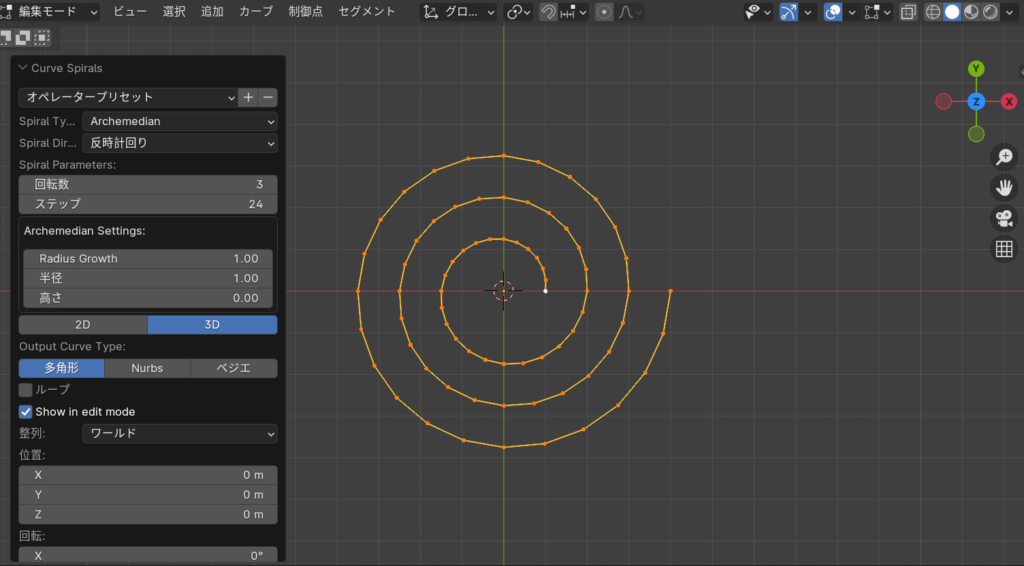Select Nurbs output curve type
1024x566 pixels.
pyautogui.click(x=147, y=368)
